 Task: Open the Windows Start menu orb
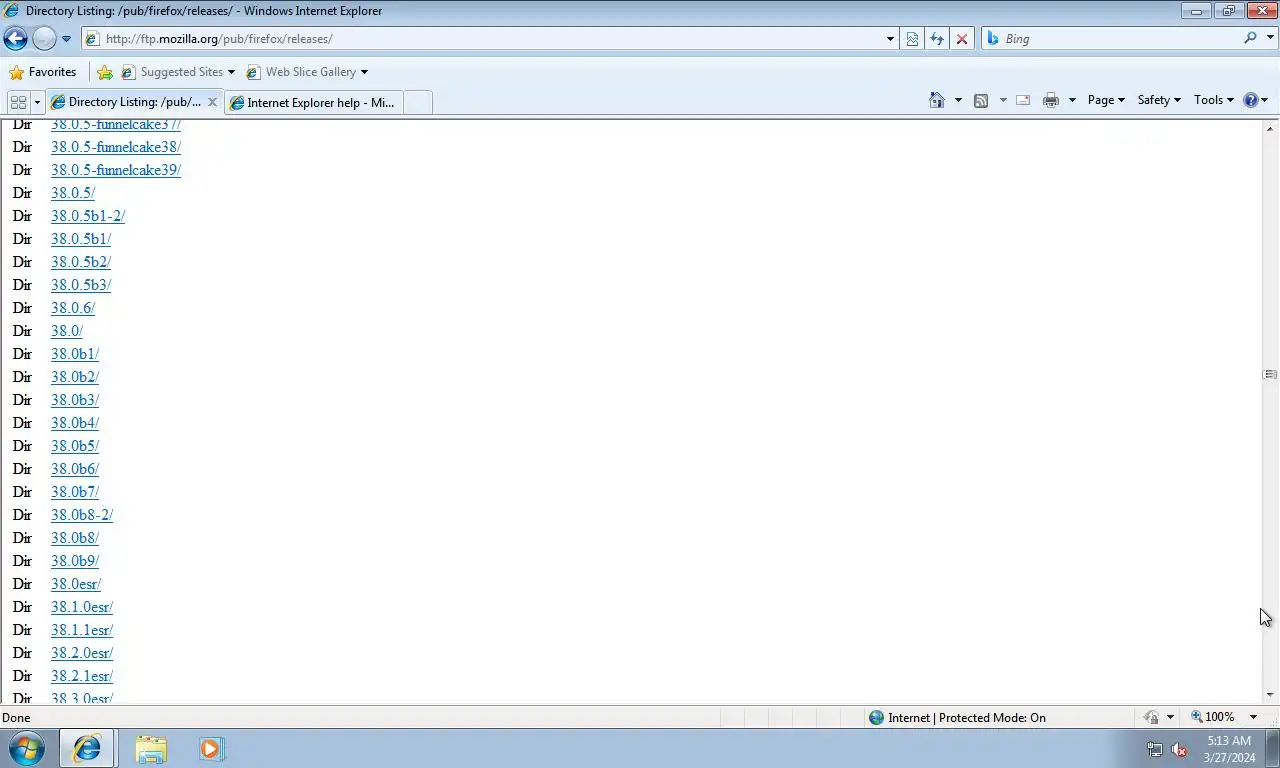tap(27, 748)
